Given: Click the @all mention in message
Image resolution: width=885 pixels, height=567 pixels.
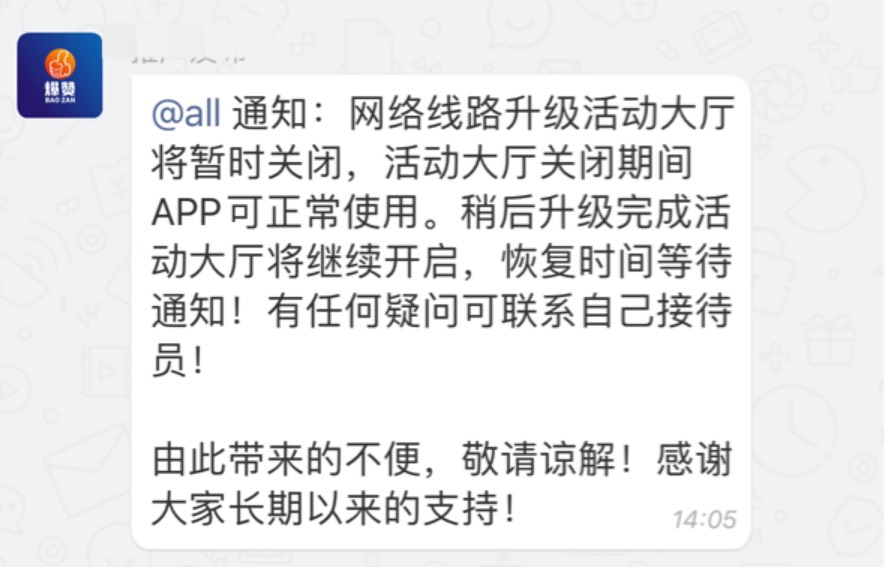Looking at the screenshot, I should pos(186,113).
